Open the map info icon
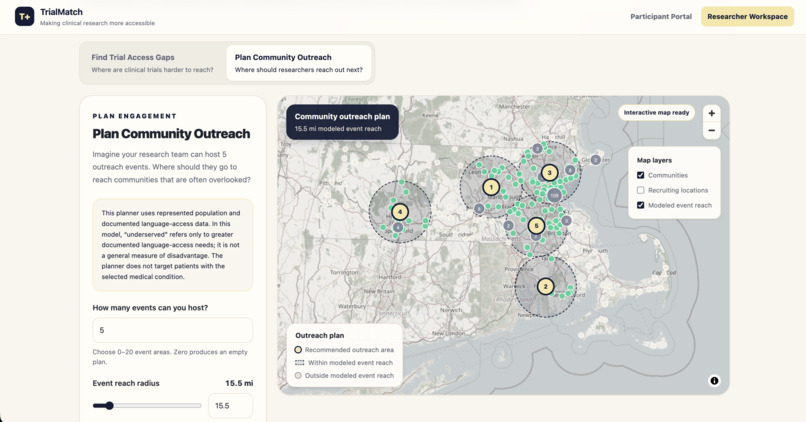 (714, 381)
